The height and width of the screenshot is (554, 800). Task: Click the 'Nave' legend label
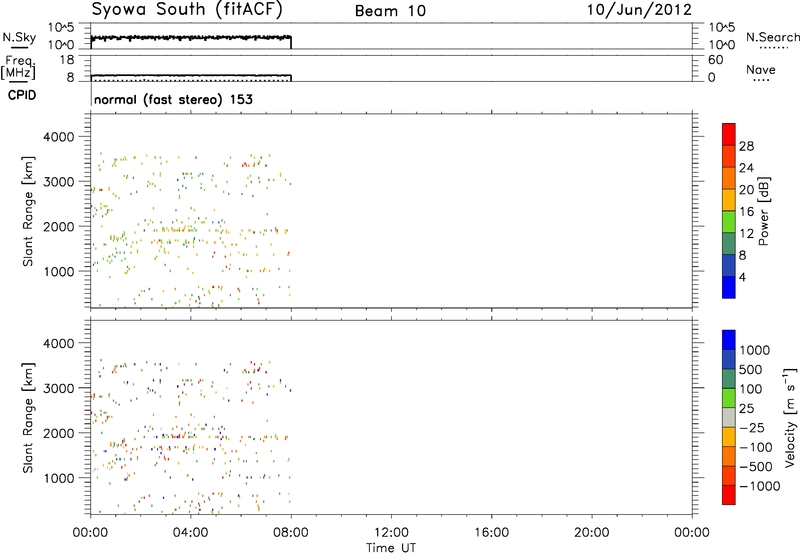pos(760,69)
